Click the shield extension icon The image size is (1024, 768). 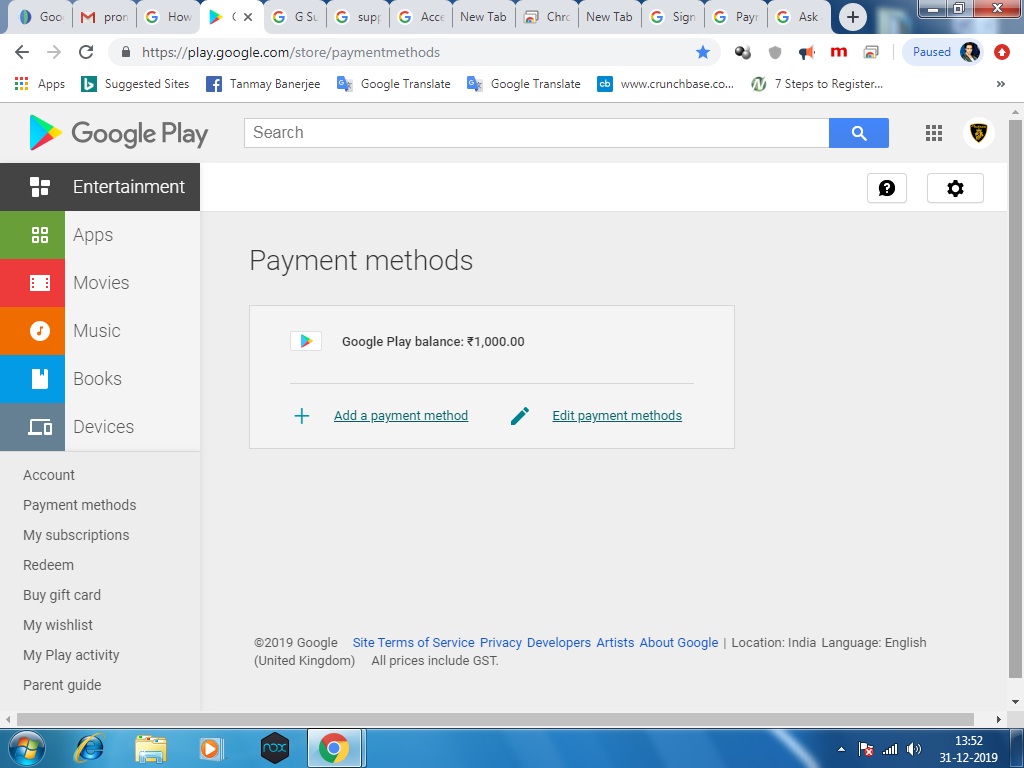click(775, 52)
